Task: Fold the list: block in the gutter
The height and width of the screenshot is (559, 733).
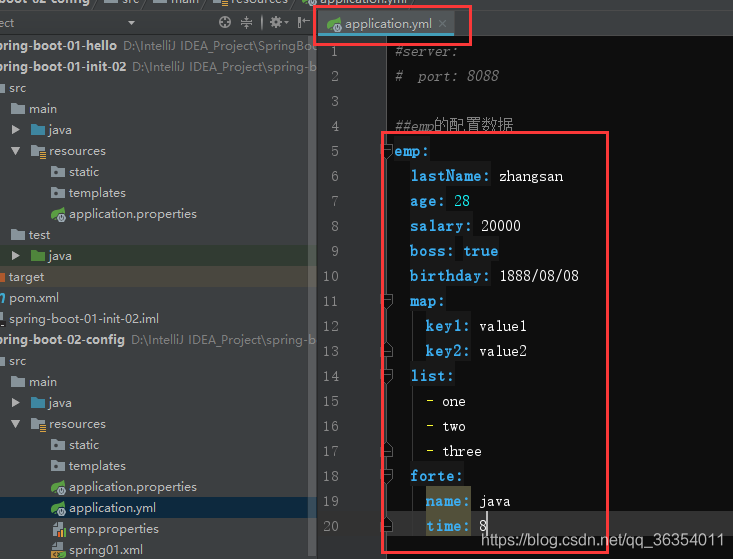Action: point(388,376)
